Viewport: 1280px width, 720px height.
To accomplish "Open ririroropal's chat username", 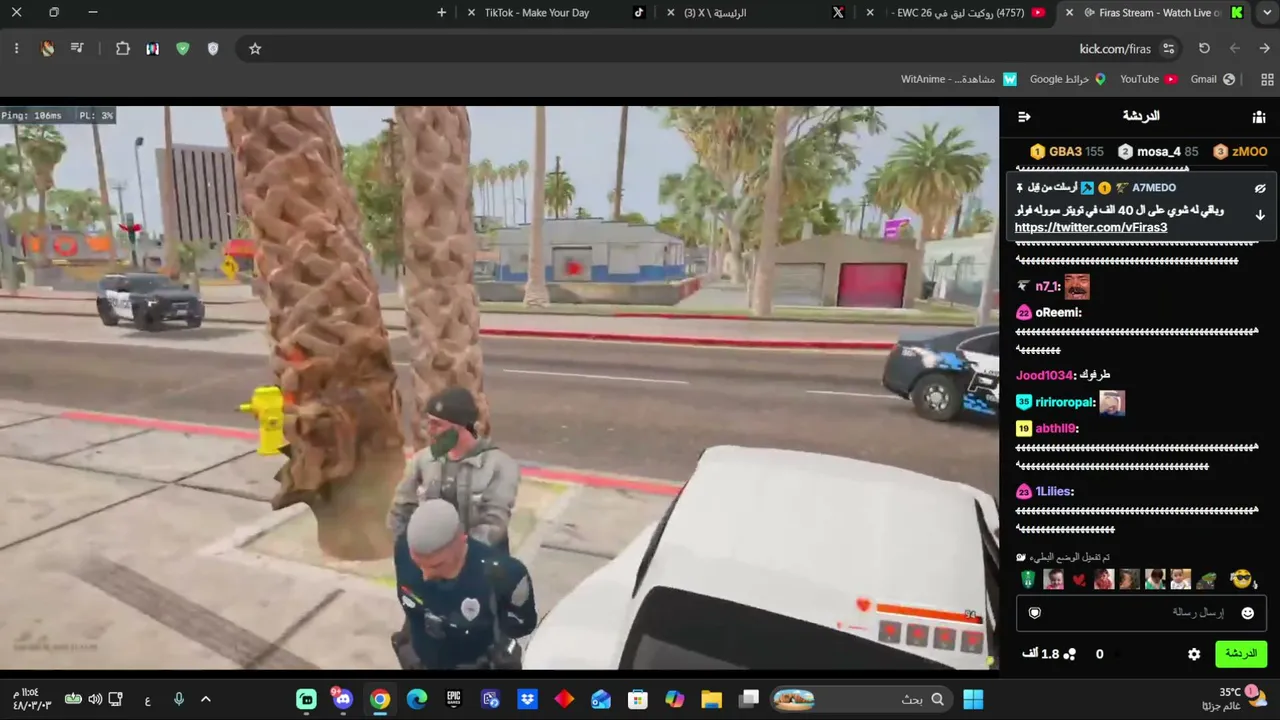I will tap(1065, 403).
